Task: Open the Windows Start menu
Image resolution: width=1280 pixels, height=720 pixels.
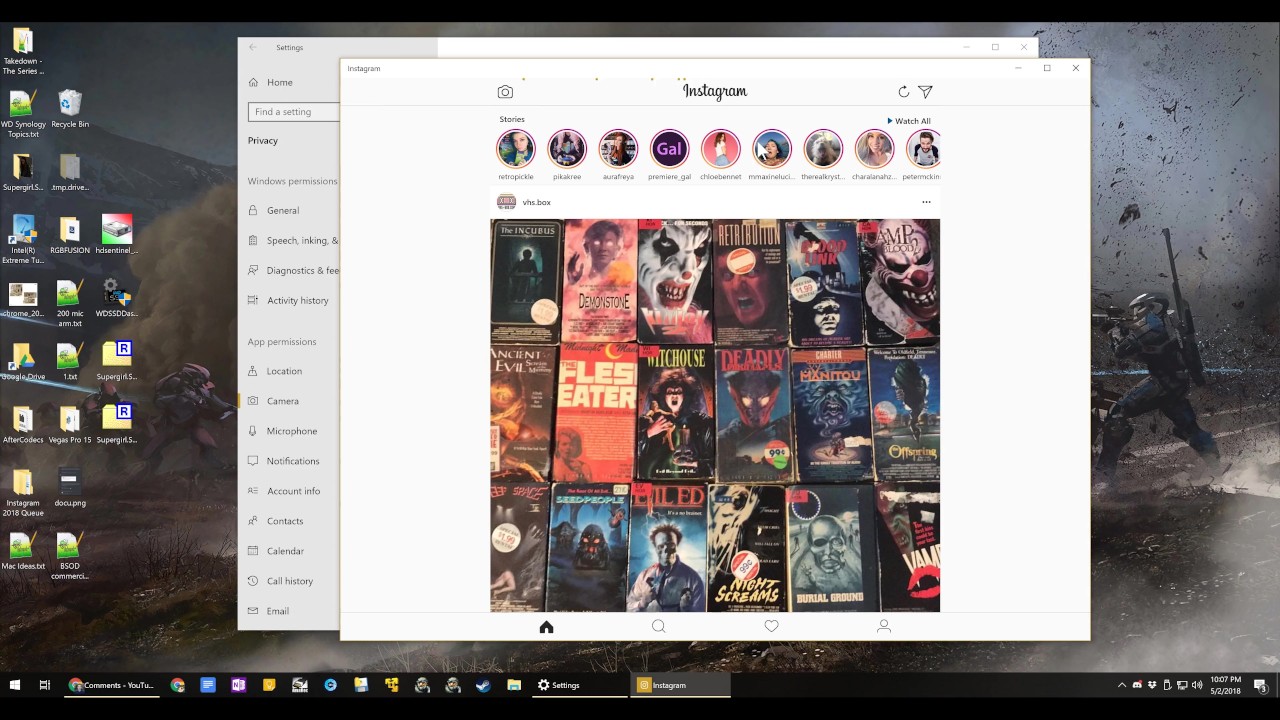Action: [x=15, y=685]
